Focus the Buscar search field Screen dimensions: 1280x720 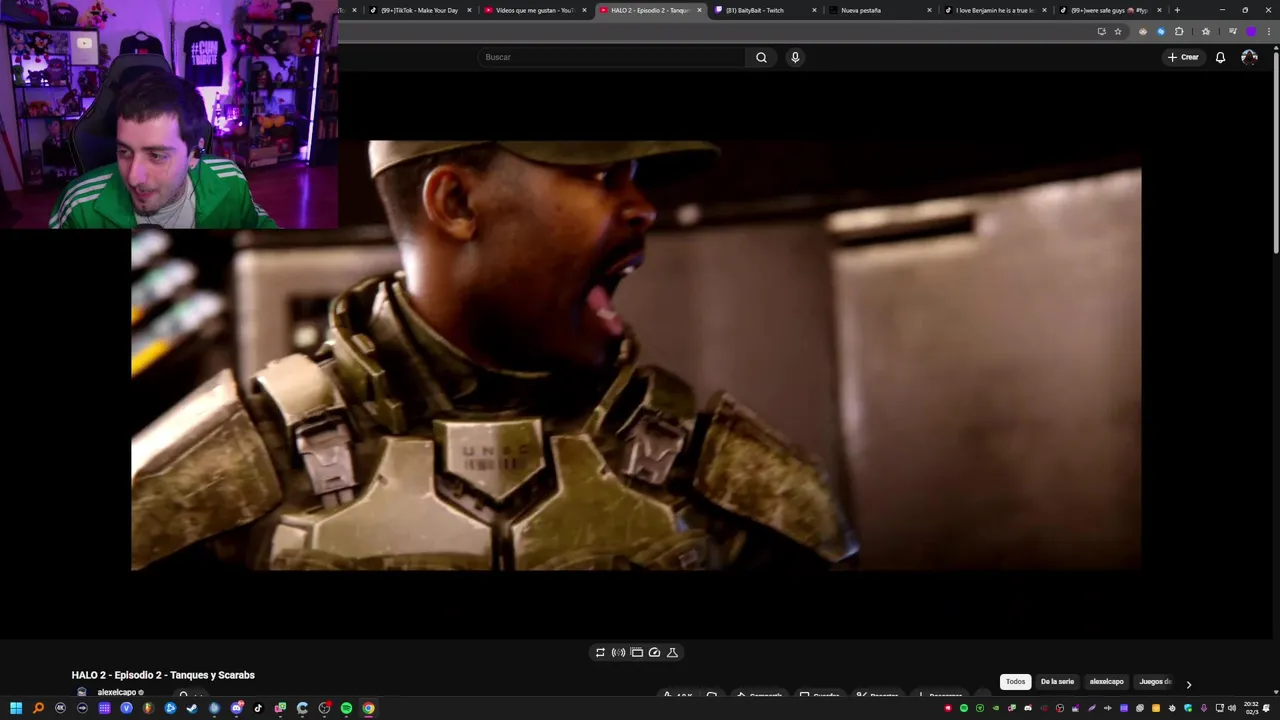pyautogui.click(x=612, y=57)
